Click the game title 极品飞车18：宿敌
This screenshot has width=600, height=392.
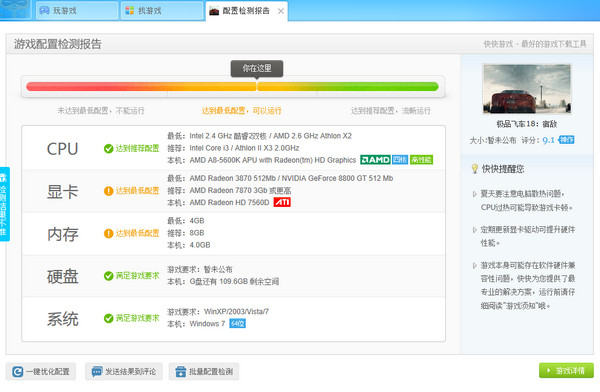coord(527,124)
